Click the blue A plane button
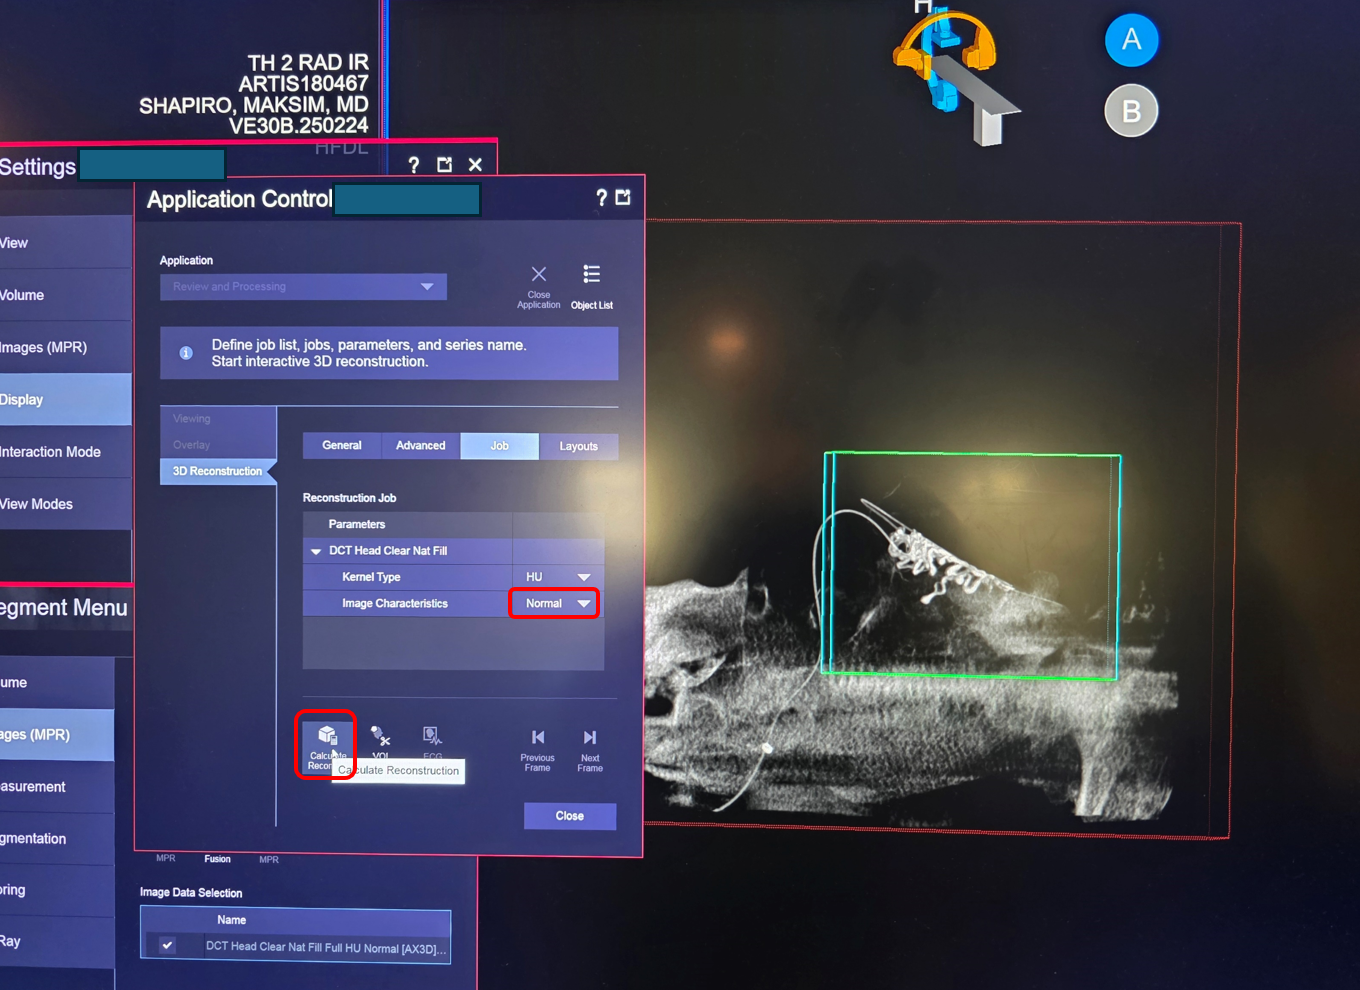The width and height of the screenshot is (1360, 990). point(1131,40)
